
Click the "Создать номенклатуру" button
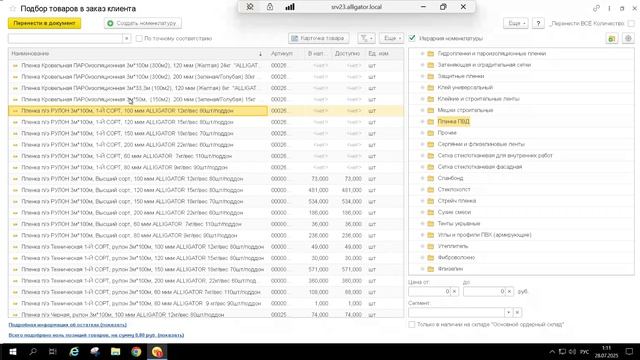[x=143, y=24]
